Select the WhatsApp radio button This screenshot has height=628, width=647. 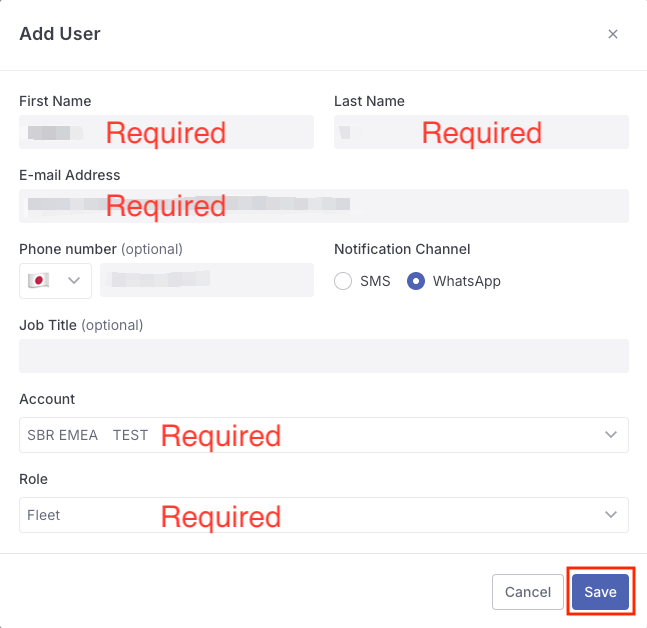tap(416, 281)
